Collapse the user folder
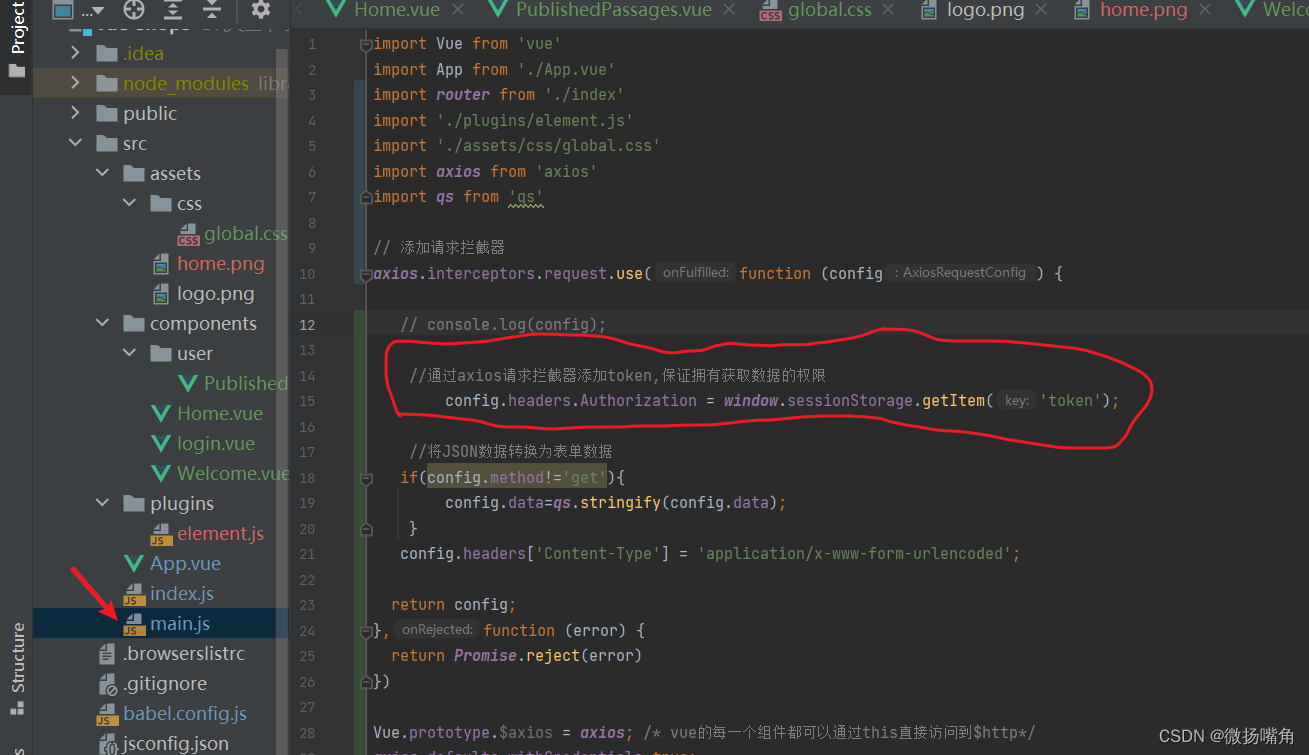 (x=130, y=353)
